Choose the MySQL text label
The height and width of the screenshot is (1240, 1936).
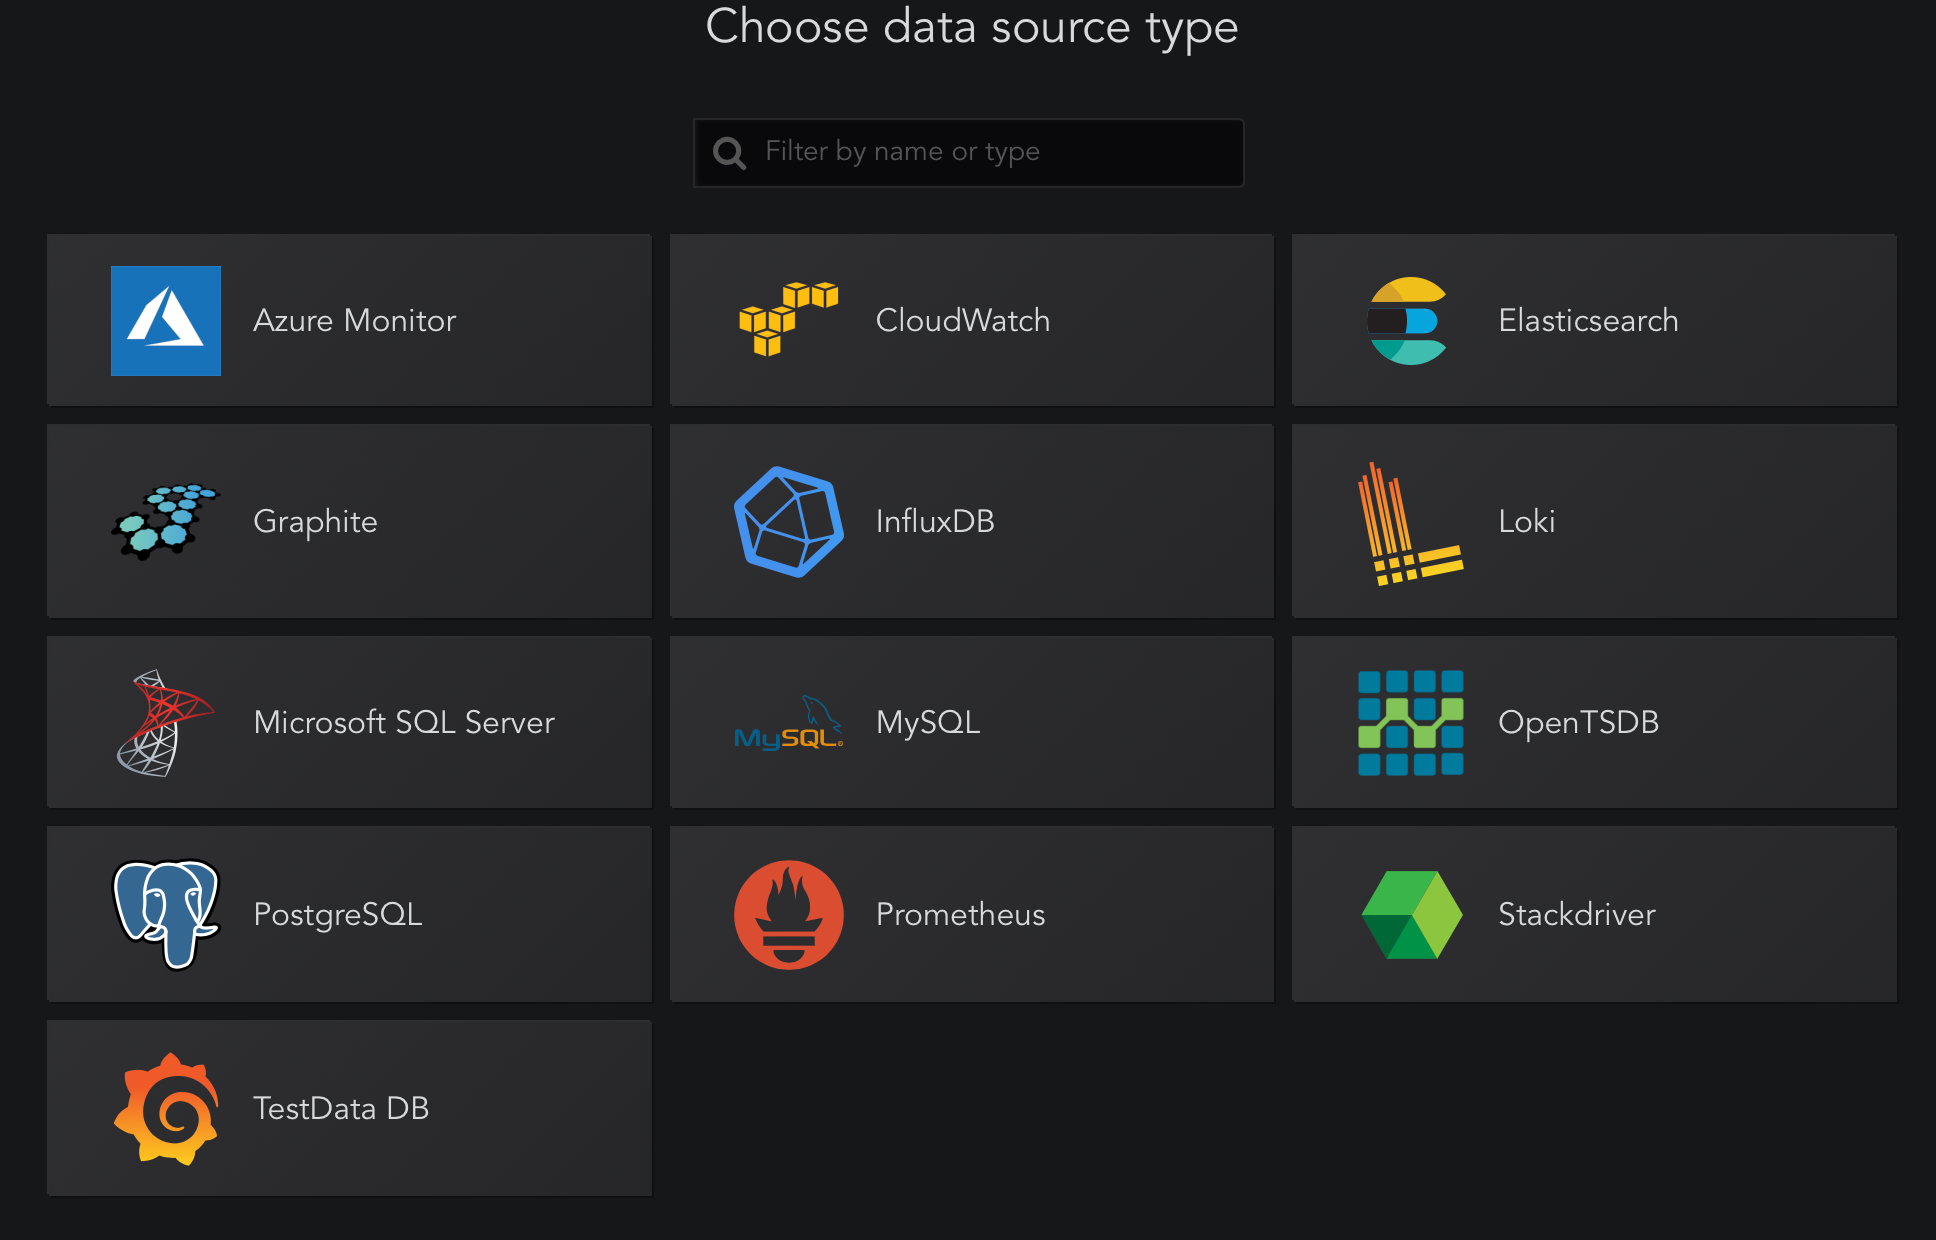pyautogui.click(x=928, y=723)
